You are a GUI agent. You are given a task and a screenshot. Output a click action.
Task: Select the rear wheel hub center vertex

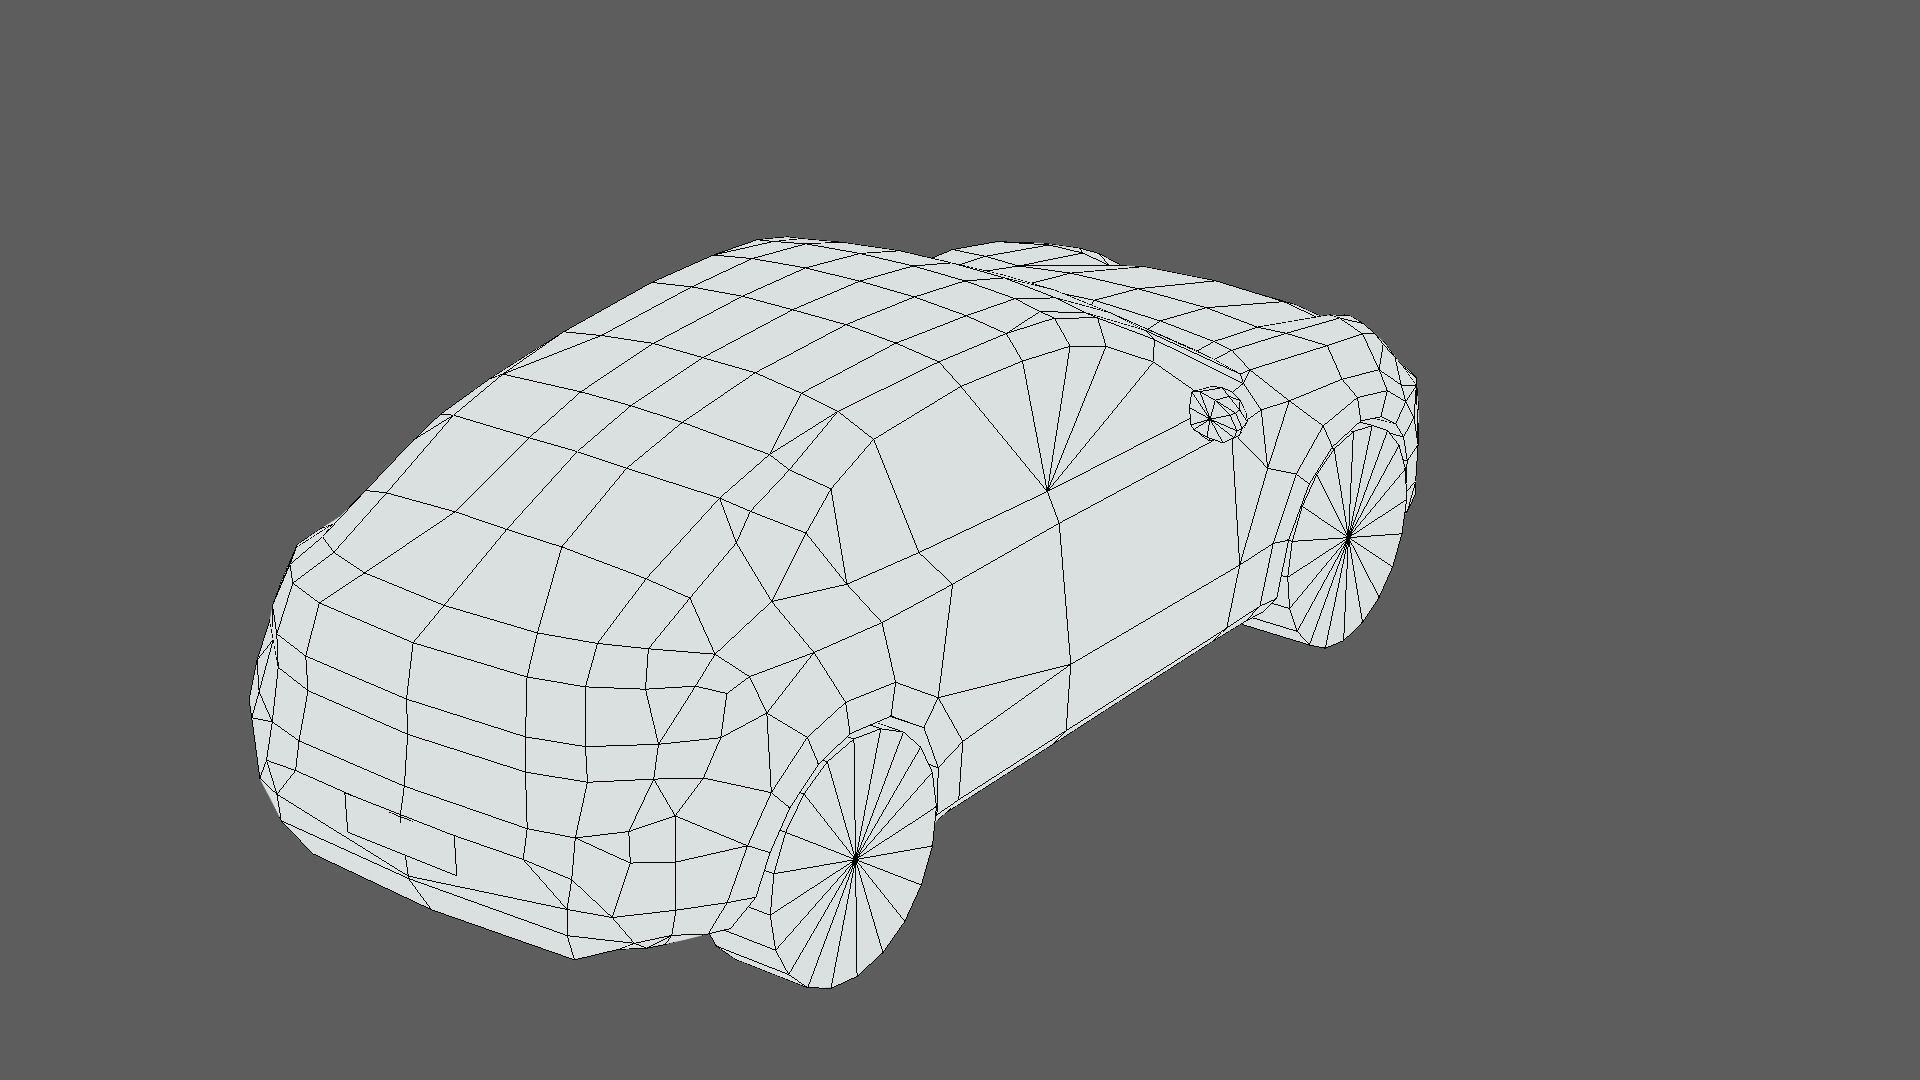coord(856,858)
